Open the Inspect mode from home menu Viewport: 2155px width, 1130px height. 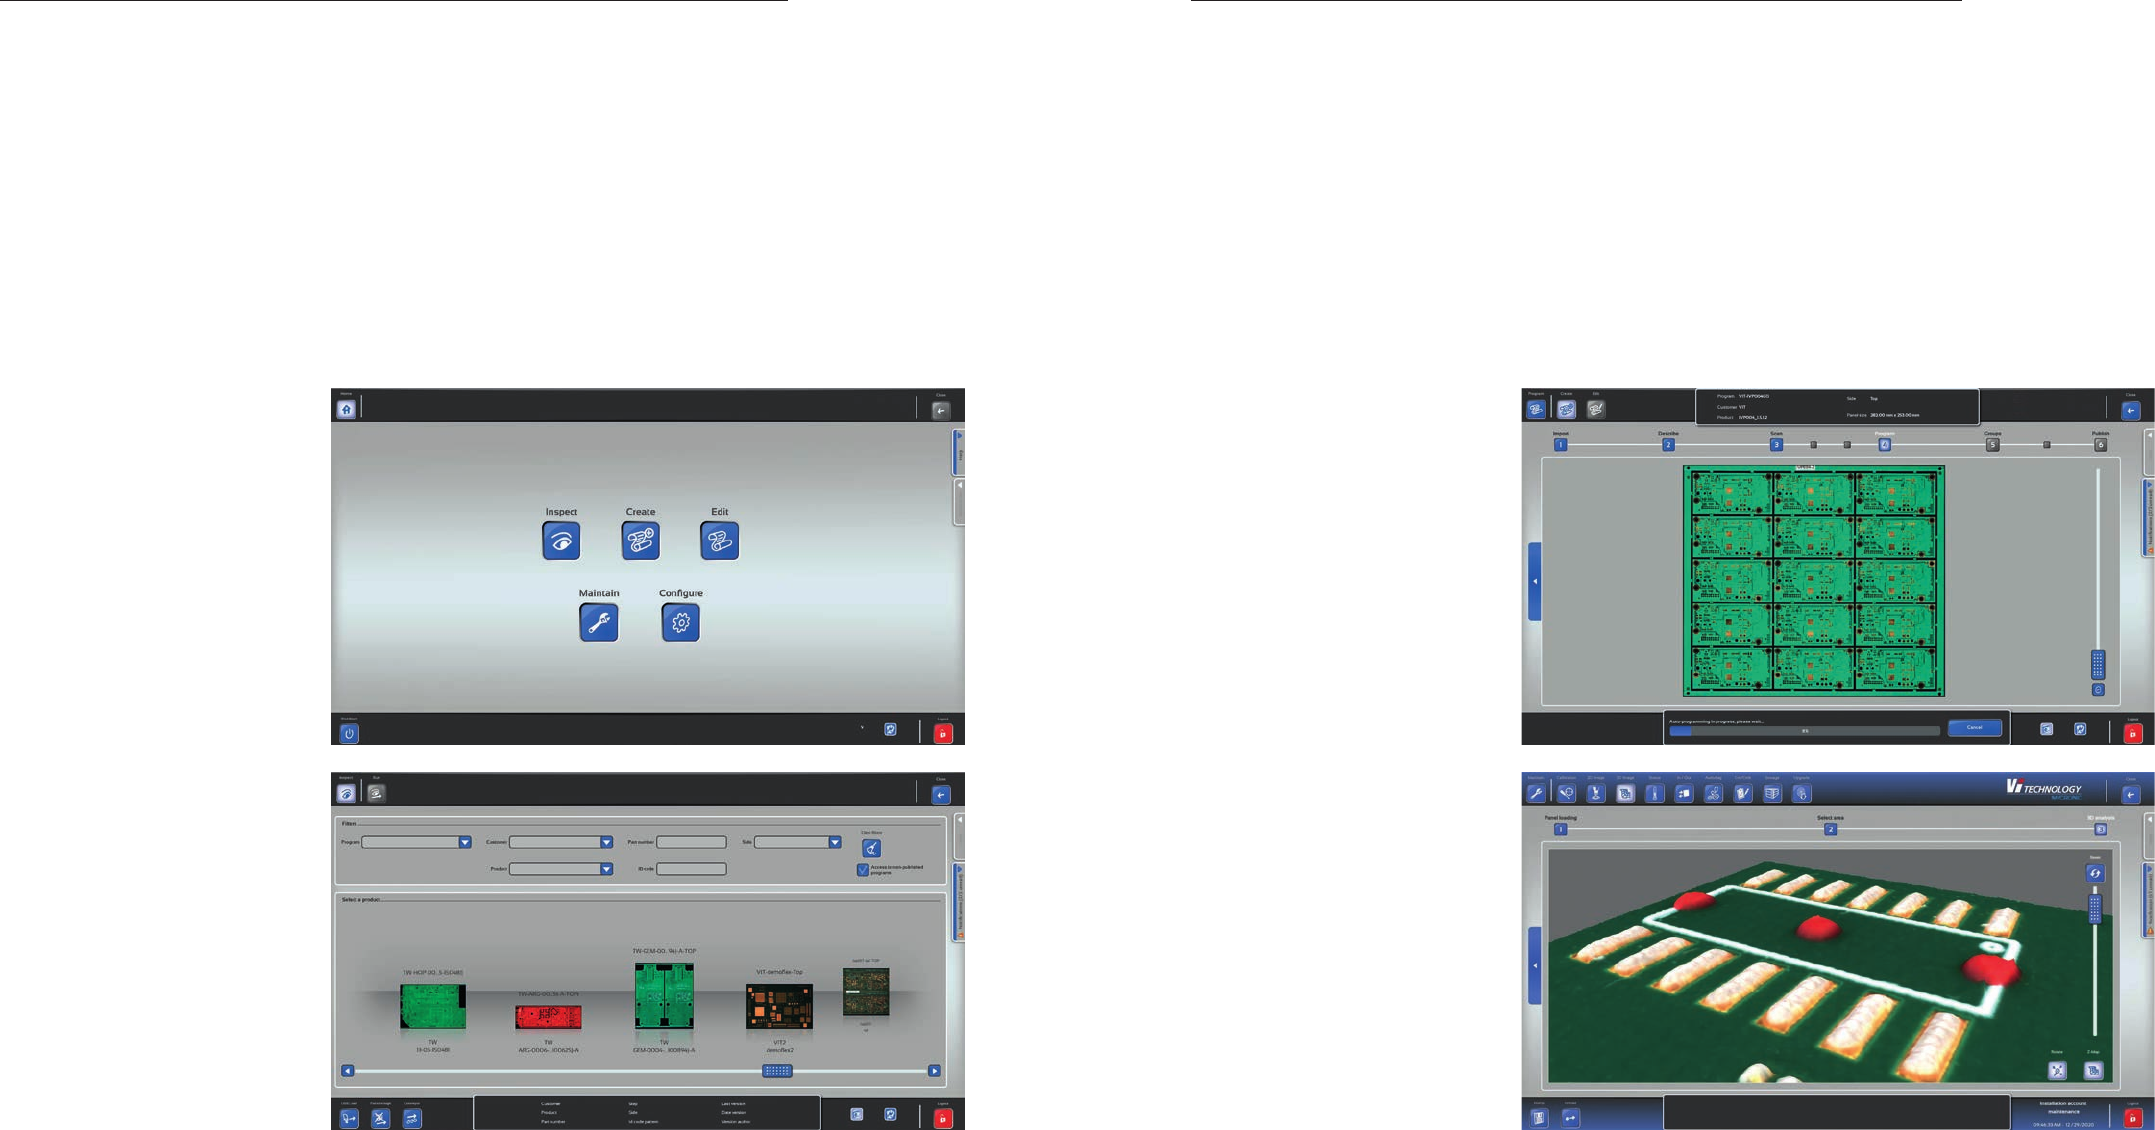click(561, 541)
